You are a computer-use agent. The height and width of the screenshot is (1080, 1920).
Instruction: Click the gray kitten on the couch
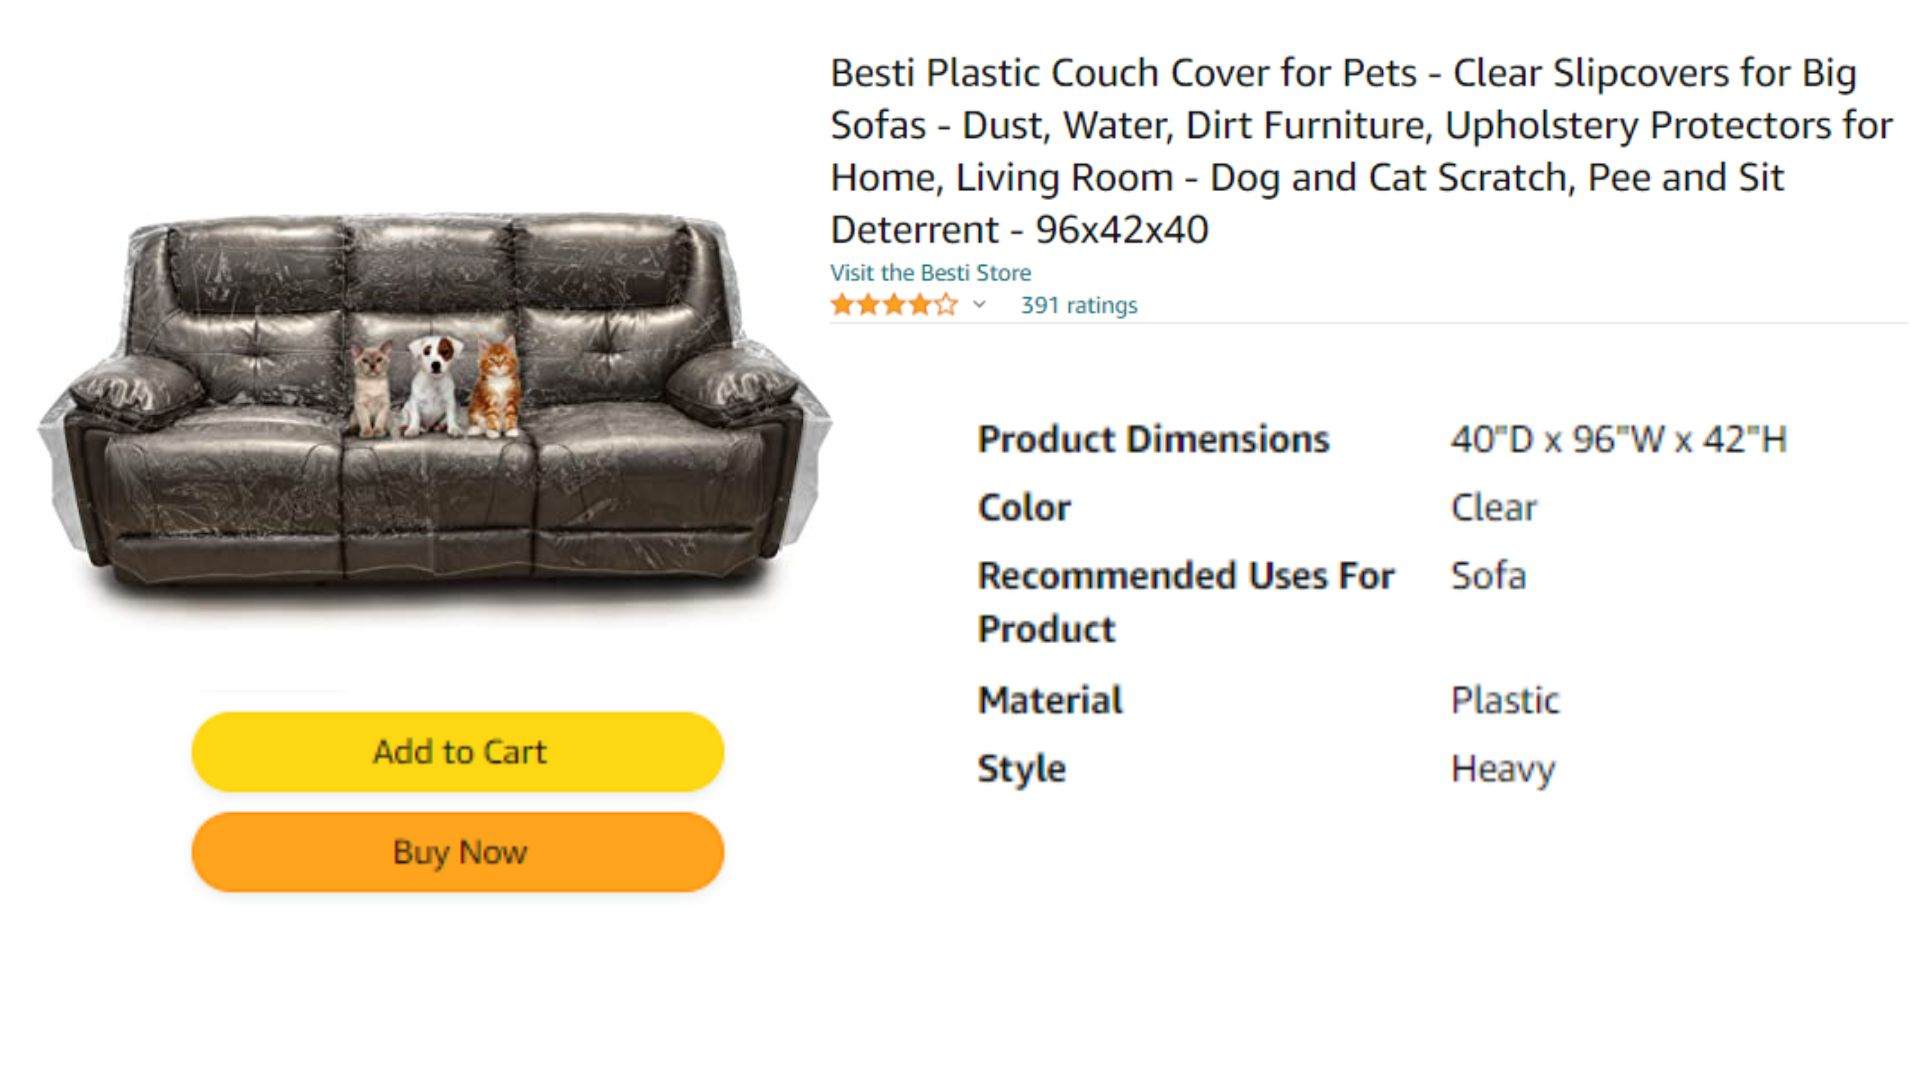372,389
